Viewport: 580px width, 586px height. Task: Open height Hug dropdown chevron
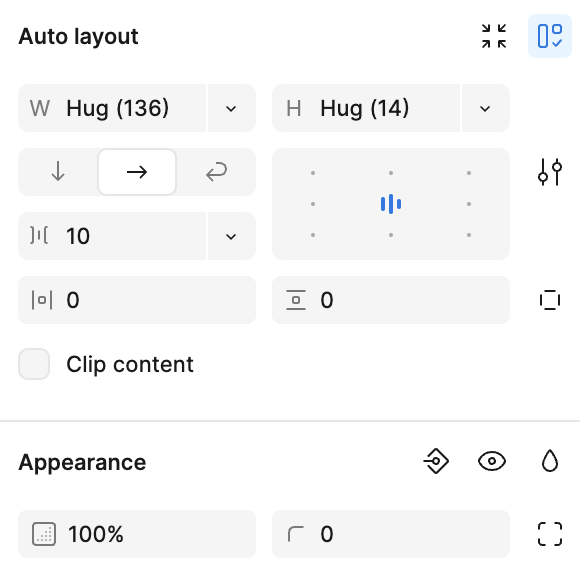tap(485, 108)
